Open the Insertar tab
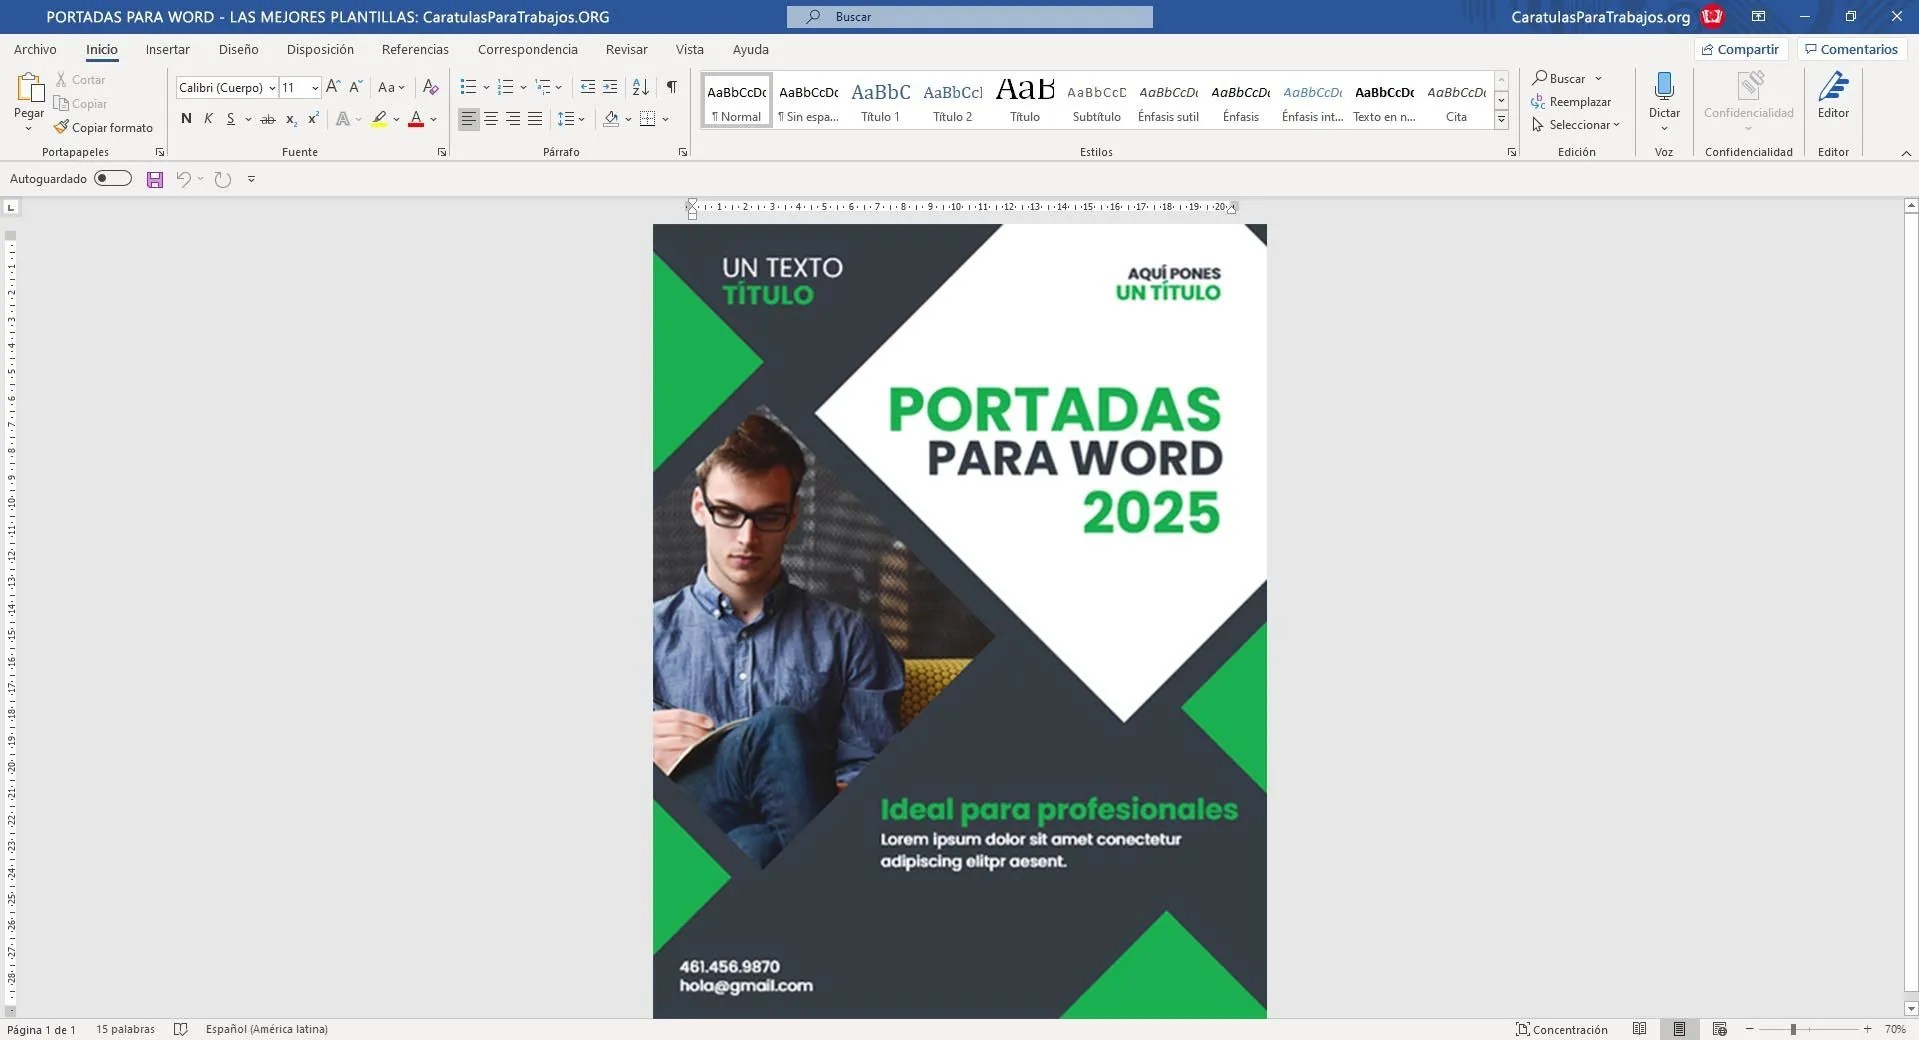The width and height of the screenshot is (1919, 1040). pos(167,49)
